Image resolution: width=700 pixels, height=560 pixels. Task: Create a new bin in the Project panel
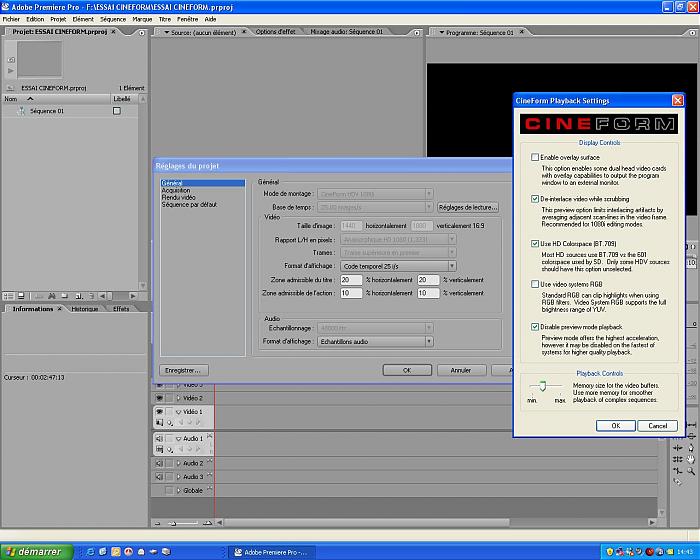tap(64, 296)
